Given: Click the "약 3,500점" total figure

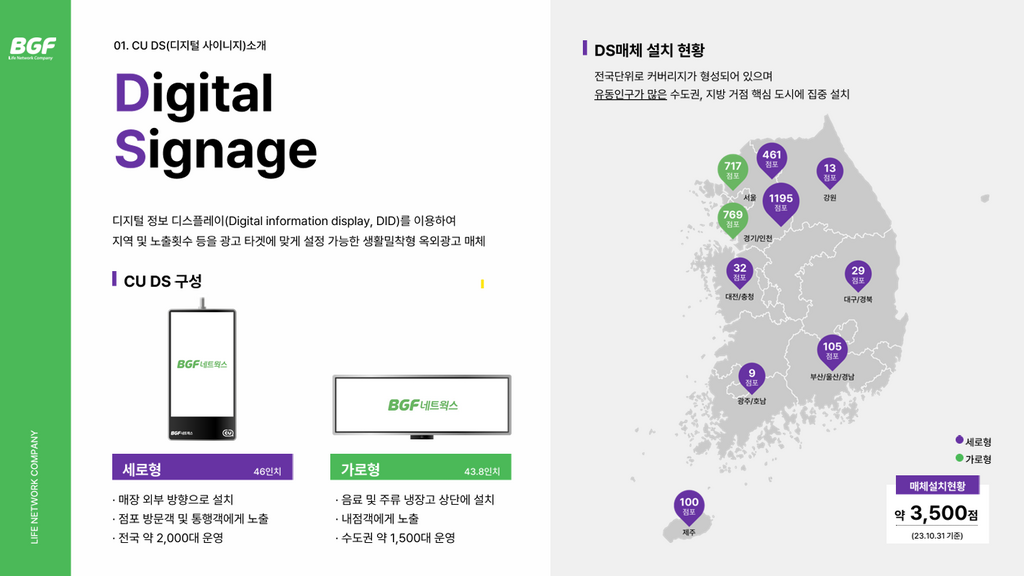Looking at the screenshot, I should click(936, 514).
